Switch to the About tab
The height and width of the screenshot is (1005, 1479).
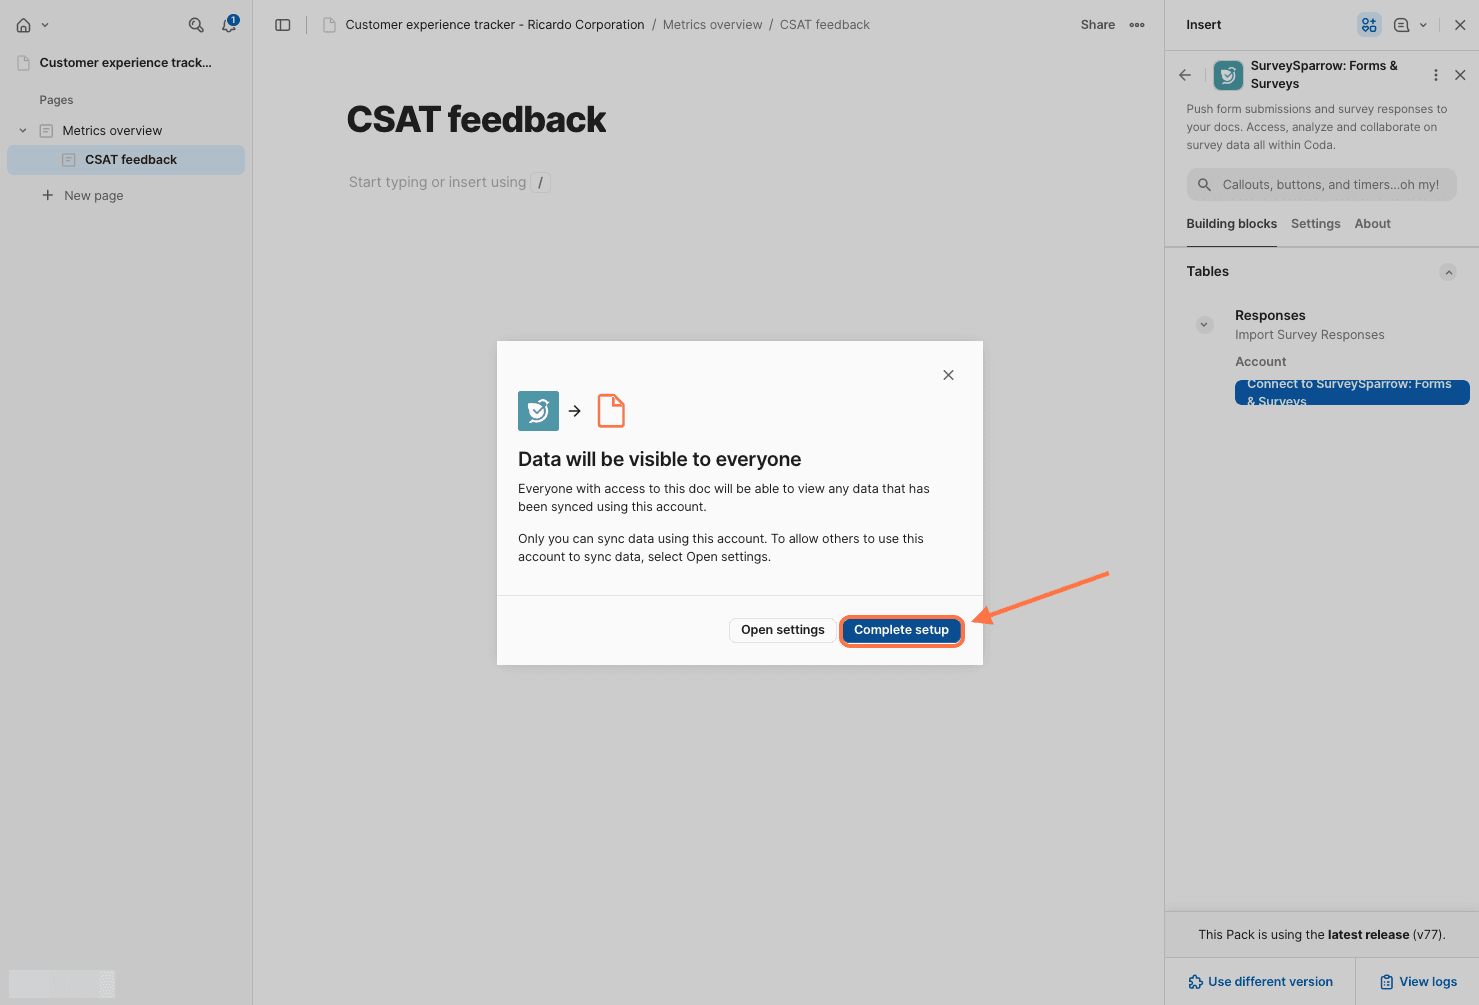point(1372,224)
